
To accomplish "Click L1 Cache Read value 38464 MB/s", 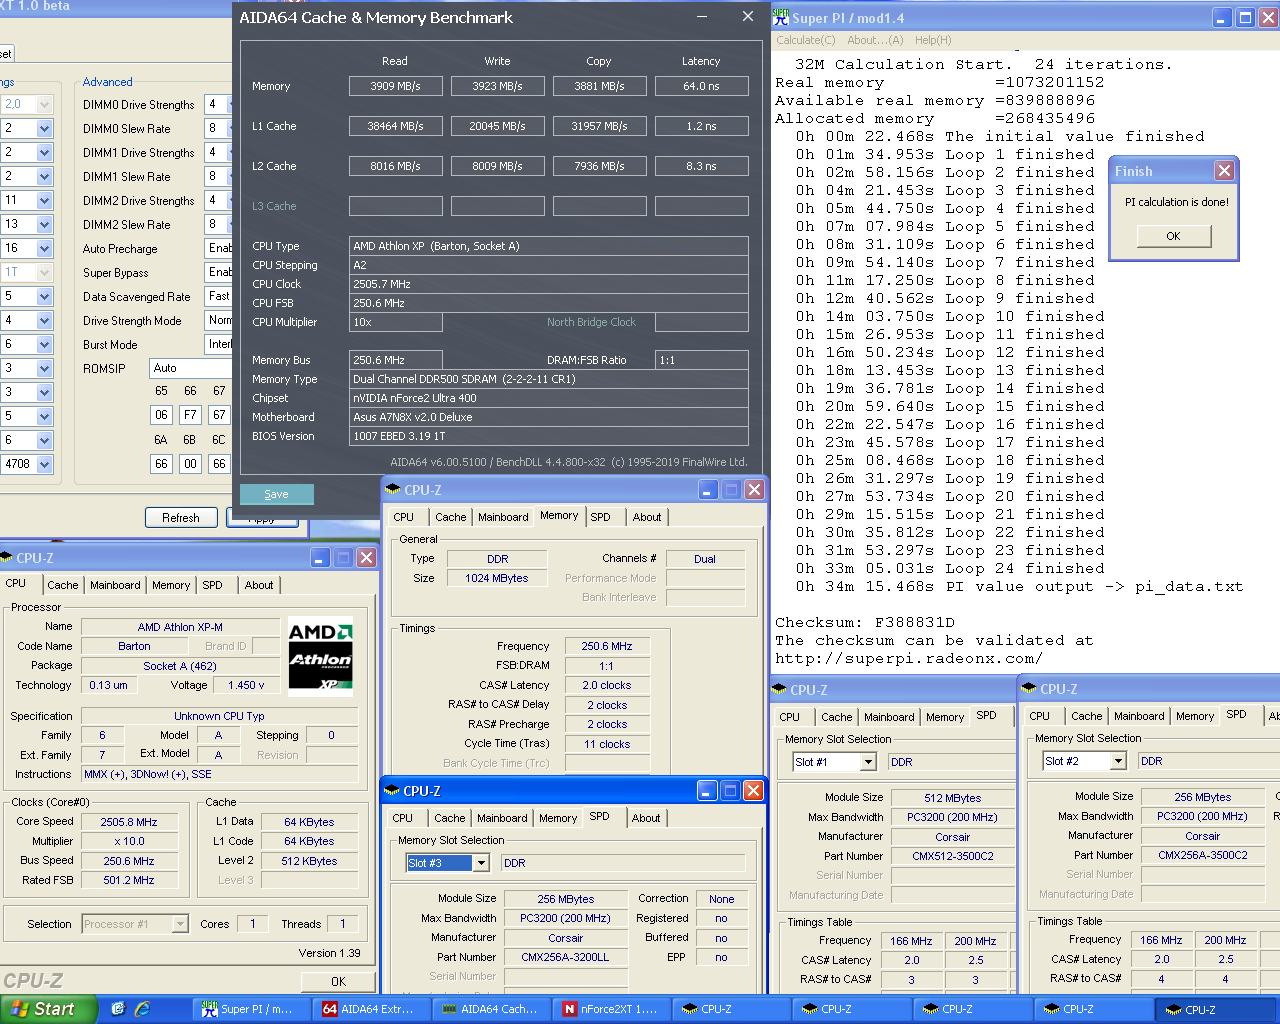I will (396, 126).
